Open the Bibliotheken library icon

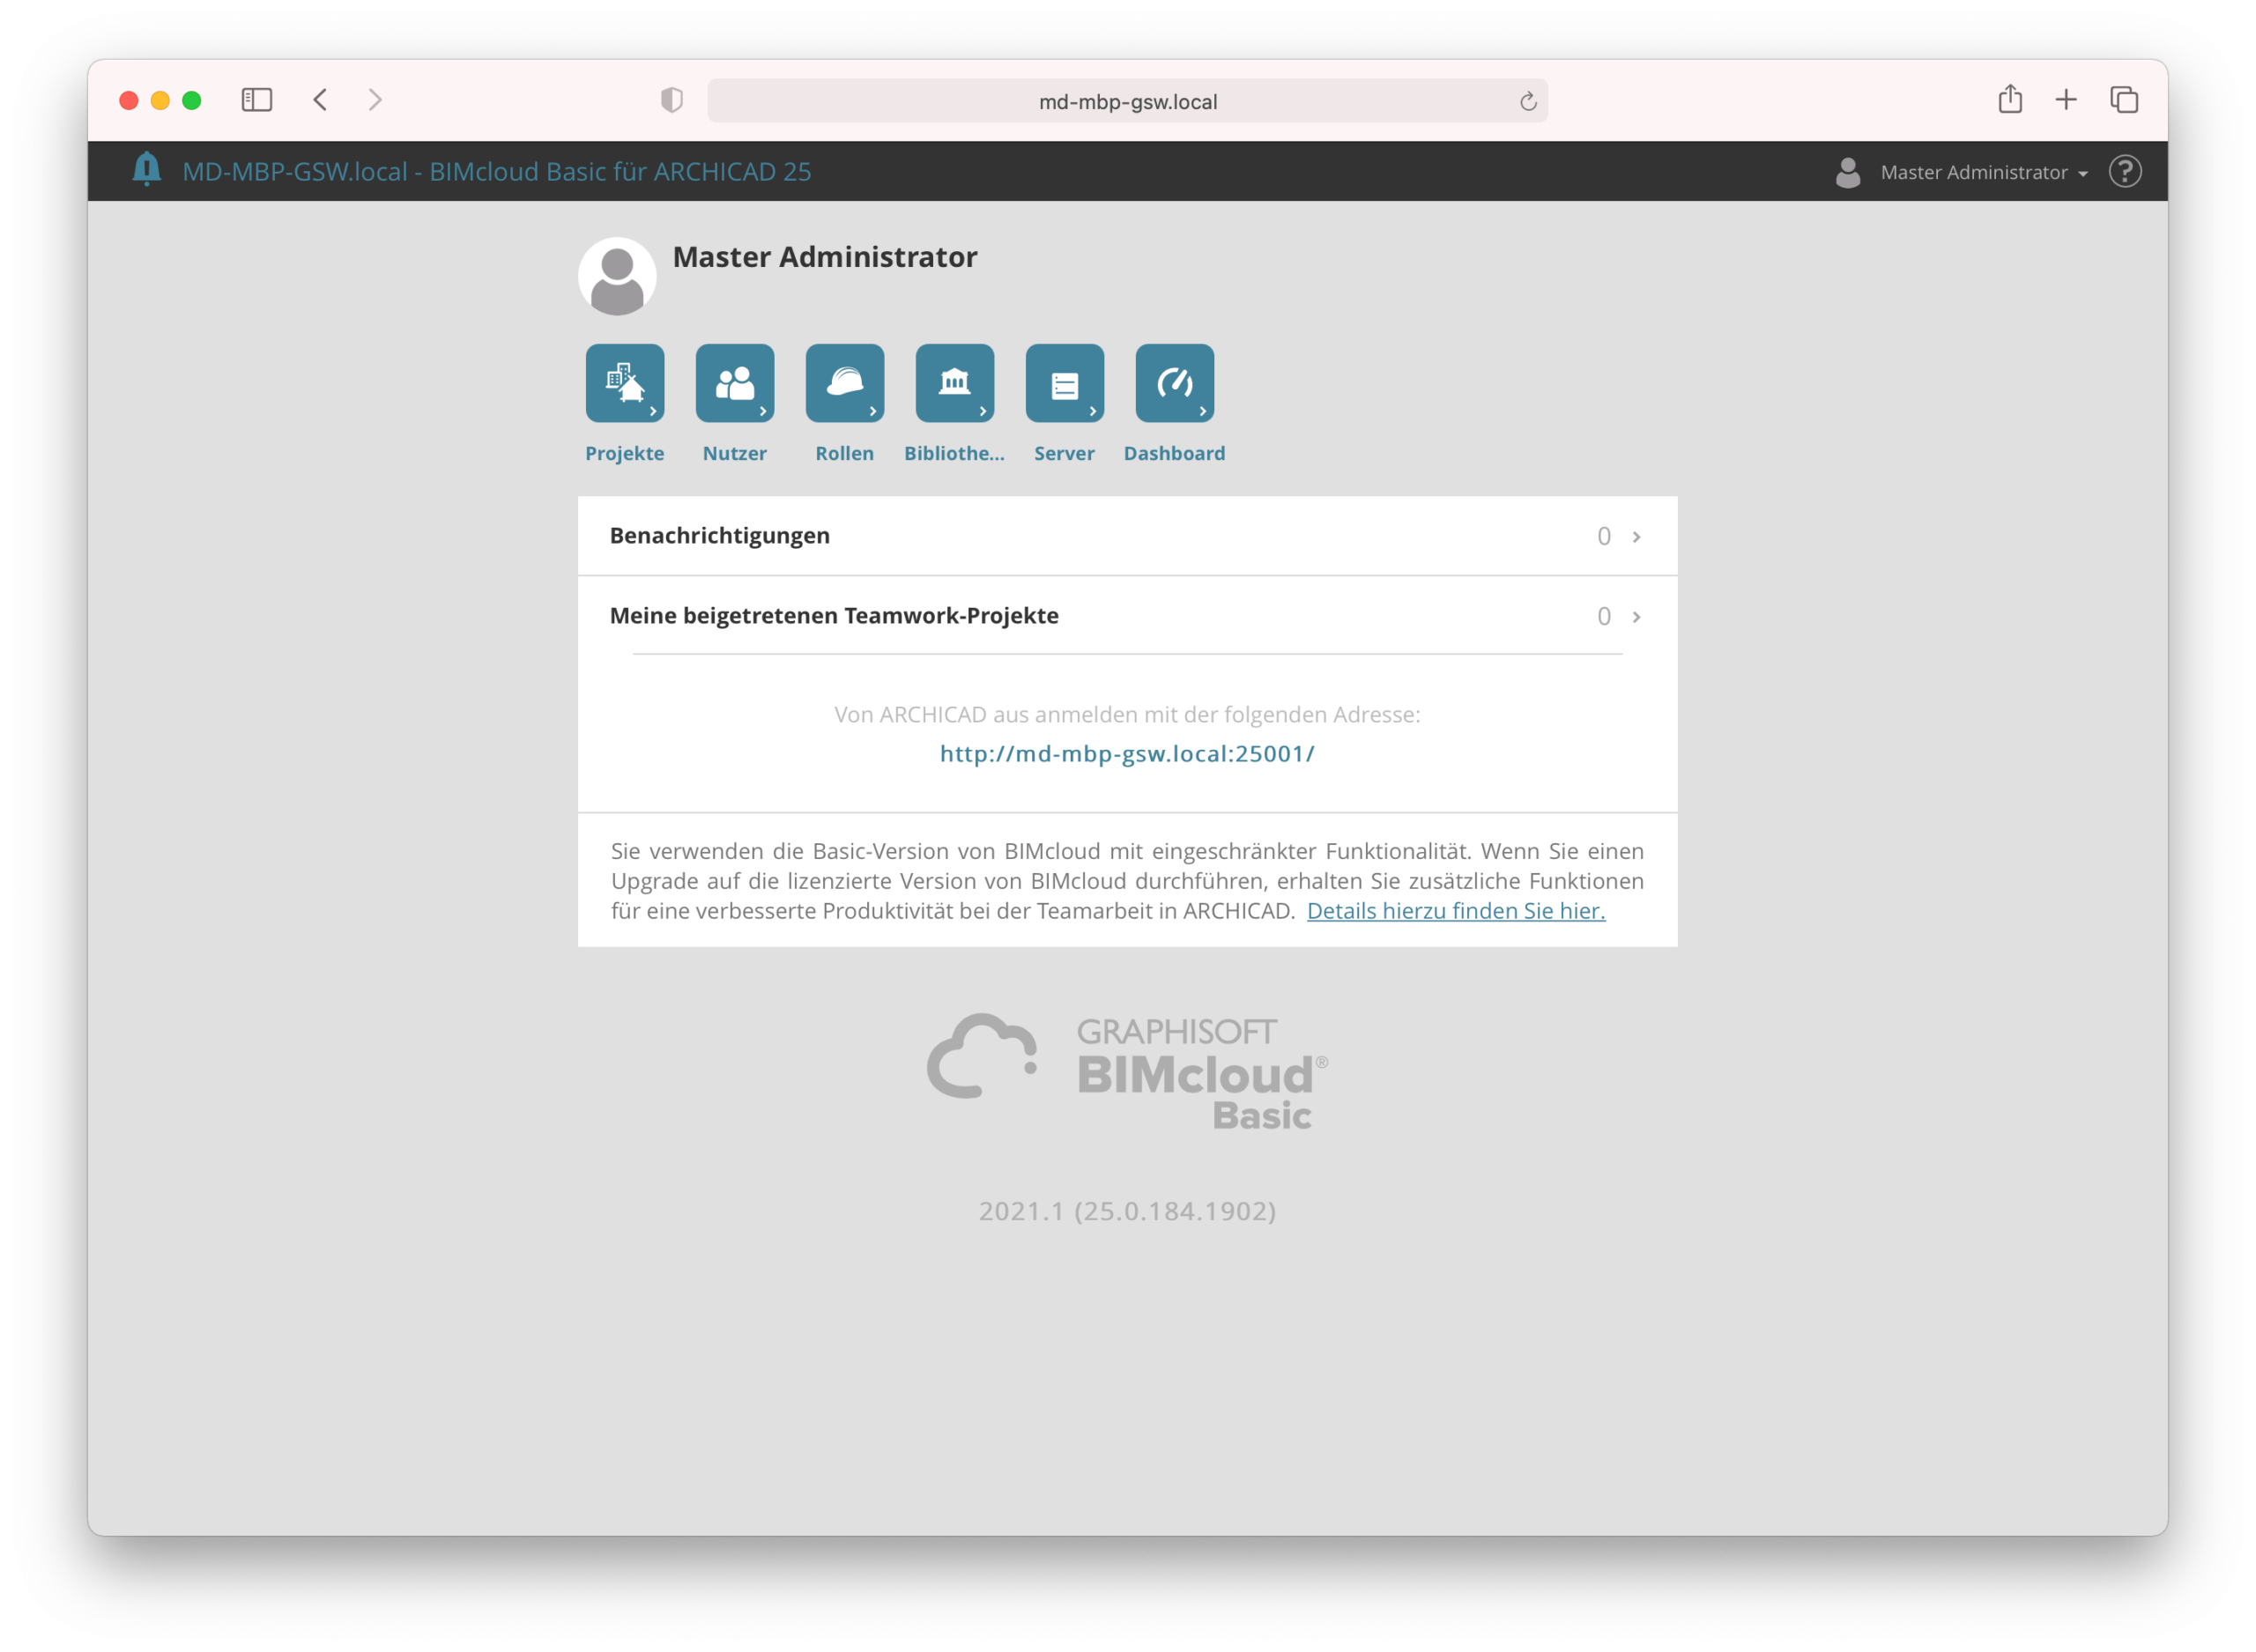click(x=955, y=383)
